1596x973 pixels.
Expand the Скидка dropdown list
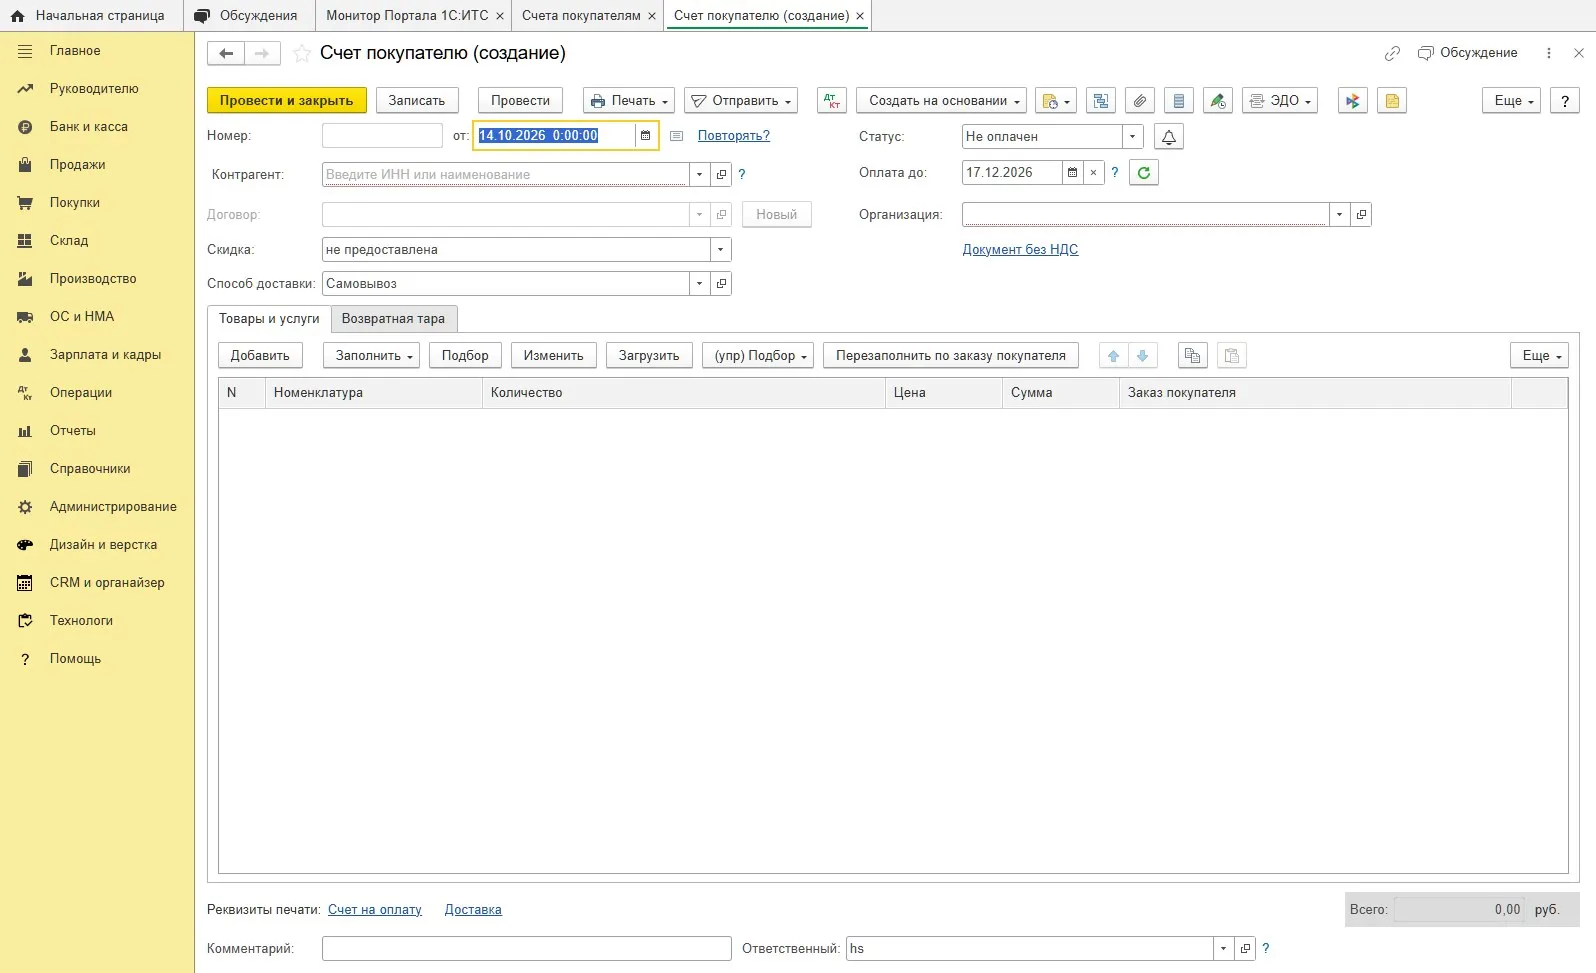coord(721,249)
